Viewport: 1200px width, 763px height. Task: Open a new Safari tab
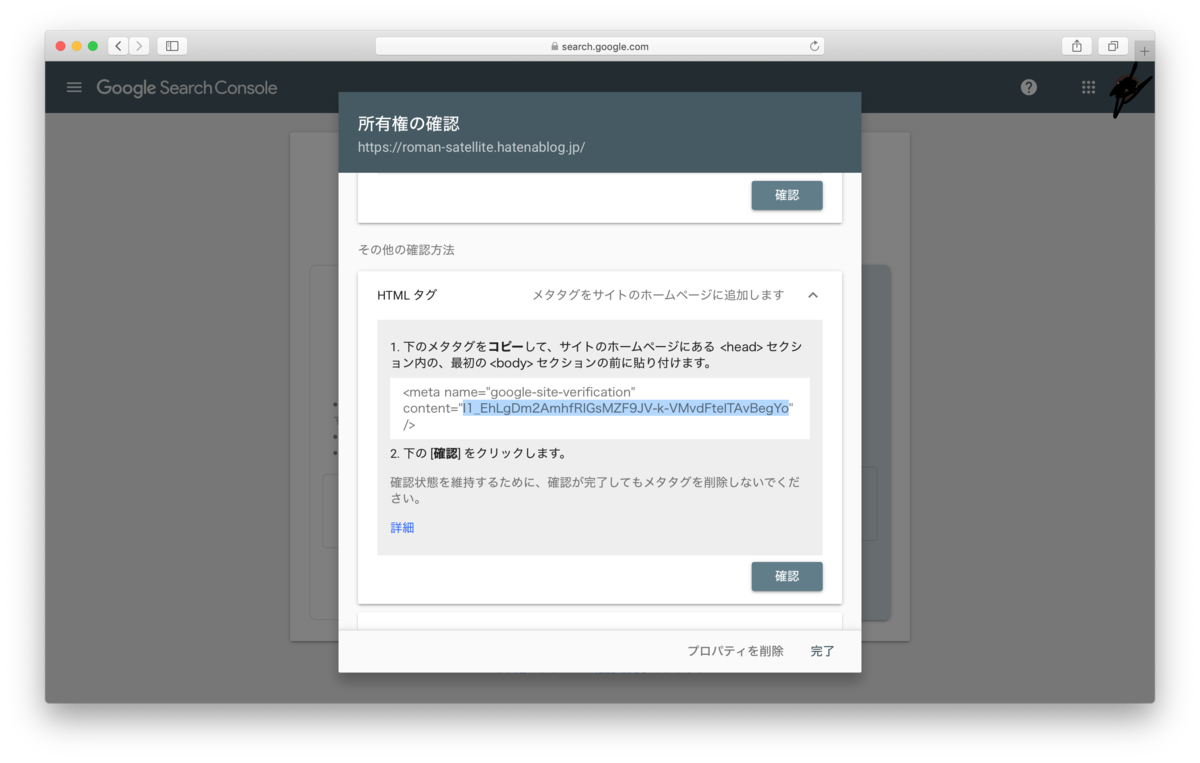(1145, 51)
